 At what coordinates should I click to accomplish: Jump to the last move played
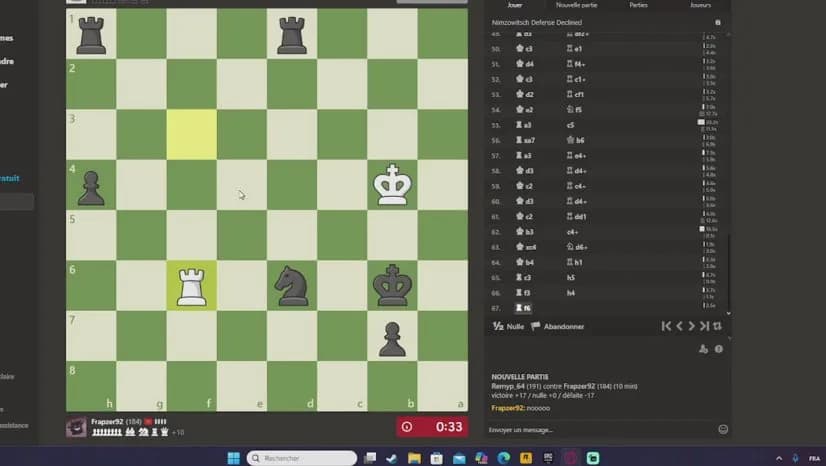[704, 326]
